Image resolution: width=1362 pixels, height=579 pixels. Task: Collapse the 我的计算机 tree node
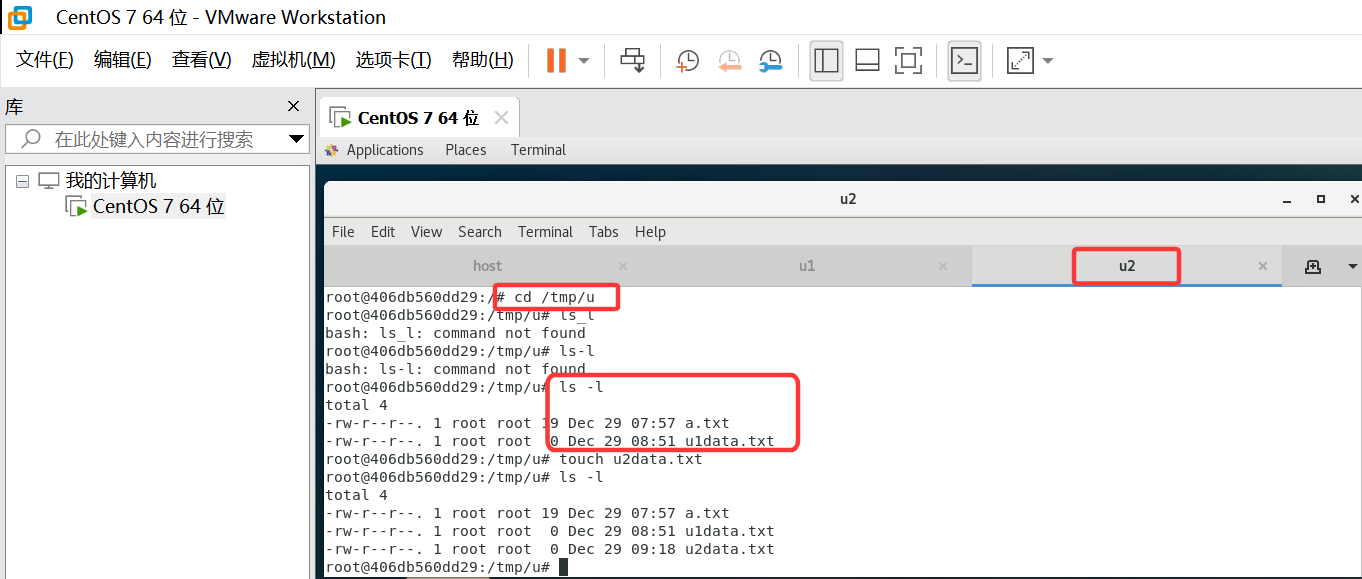click(22, 180)
